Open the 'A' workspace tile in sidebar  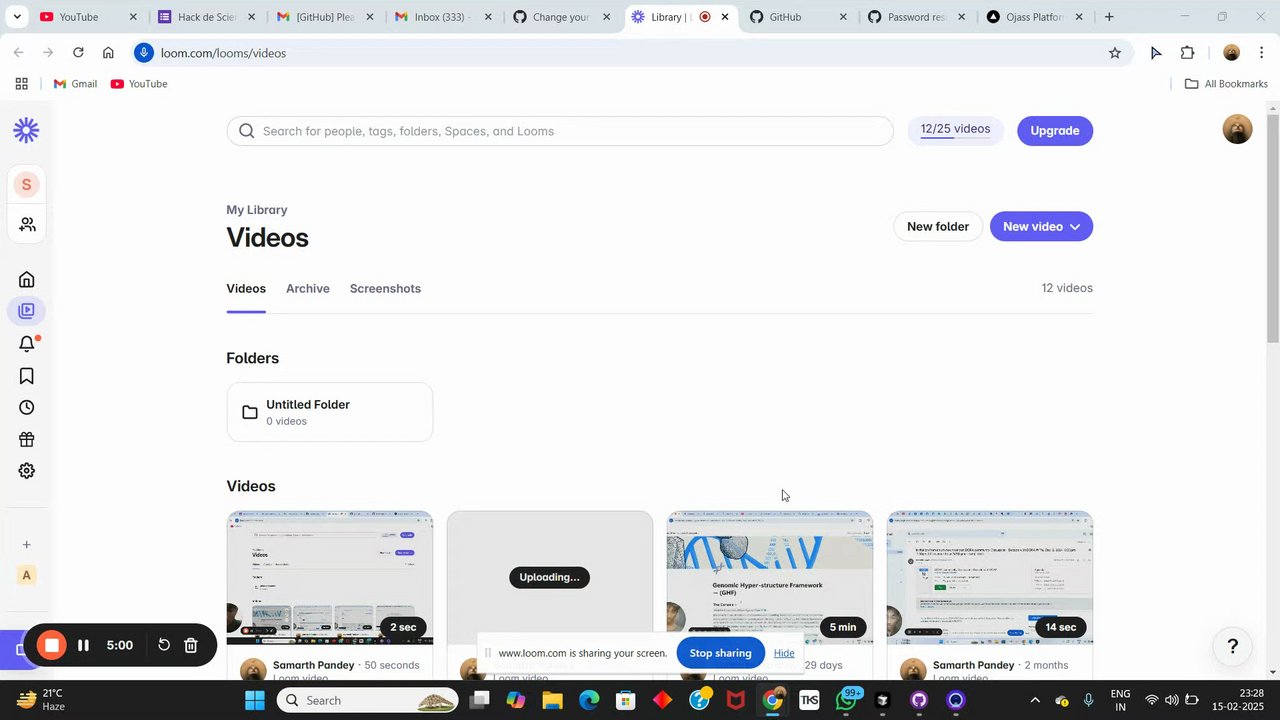[x=27, y=575]
